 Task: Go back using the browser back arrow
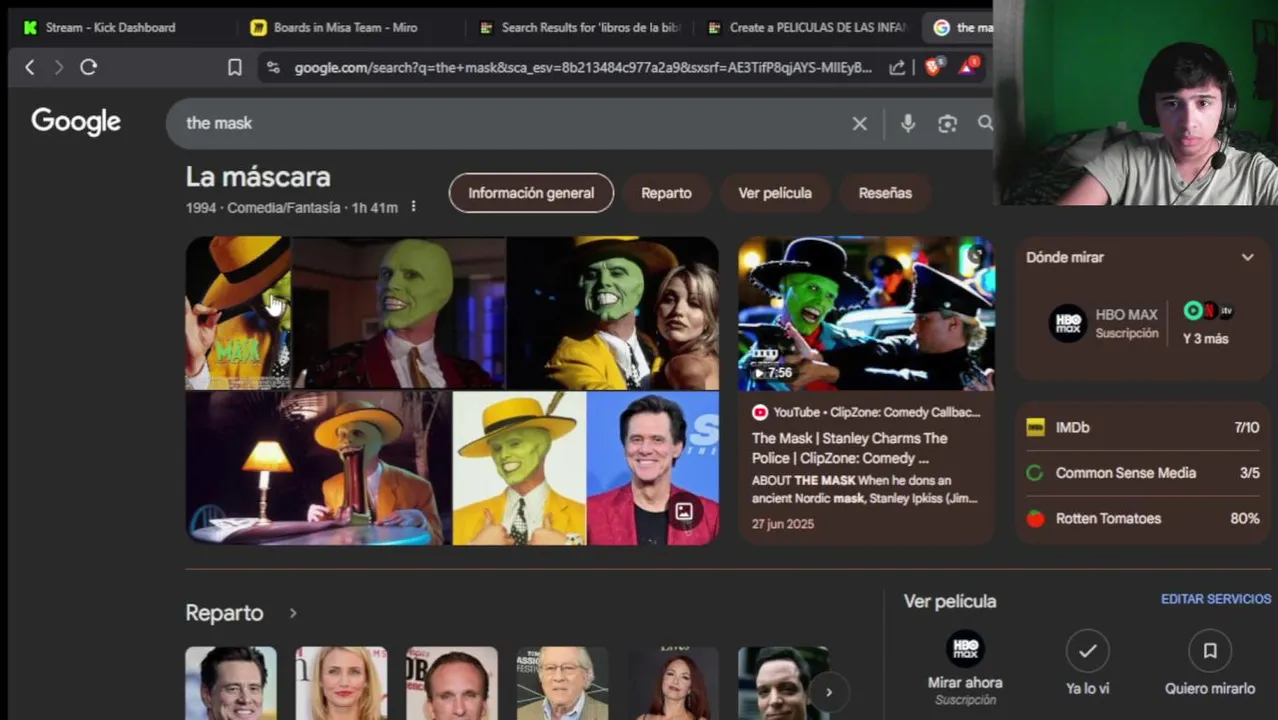click(x=30, y=67)
